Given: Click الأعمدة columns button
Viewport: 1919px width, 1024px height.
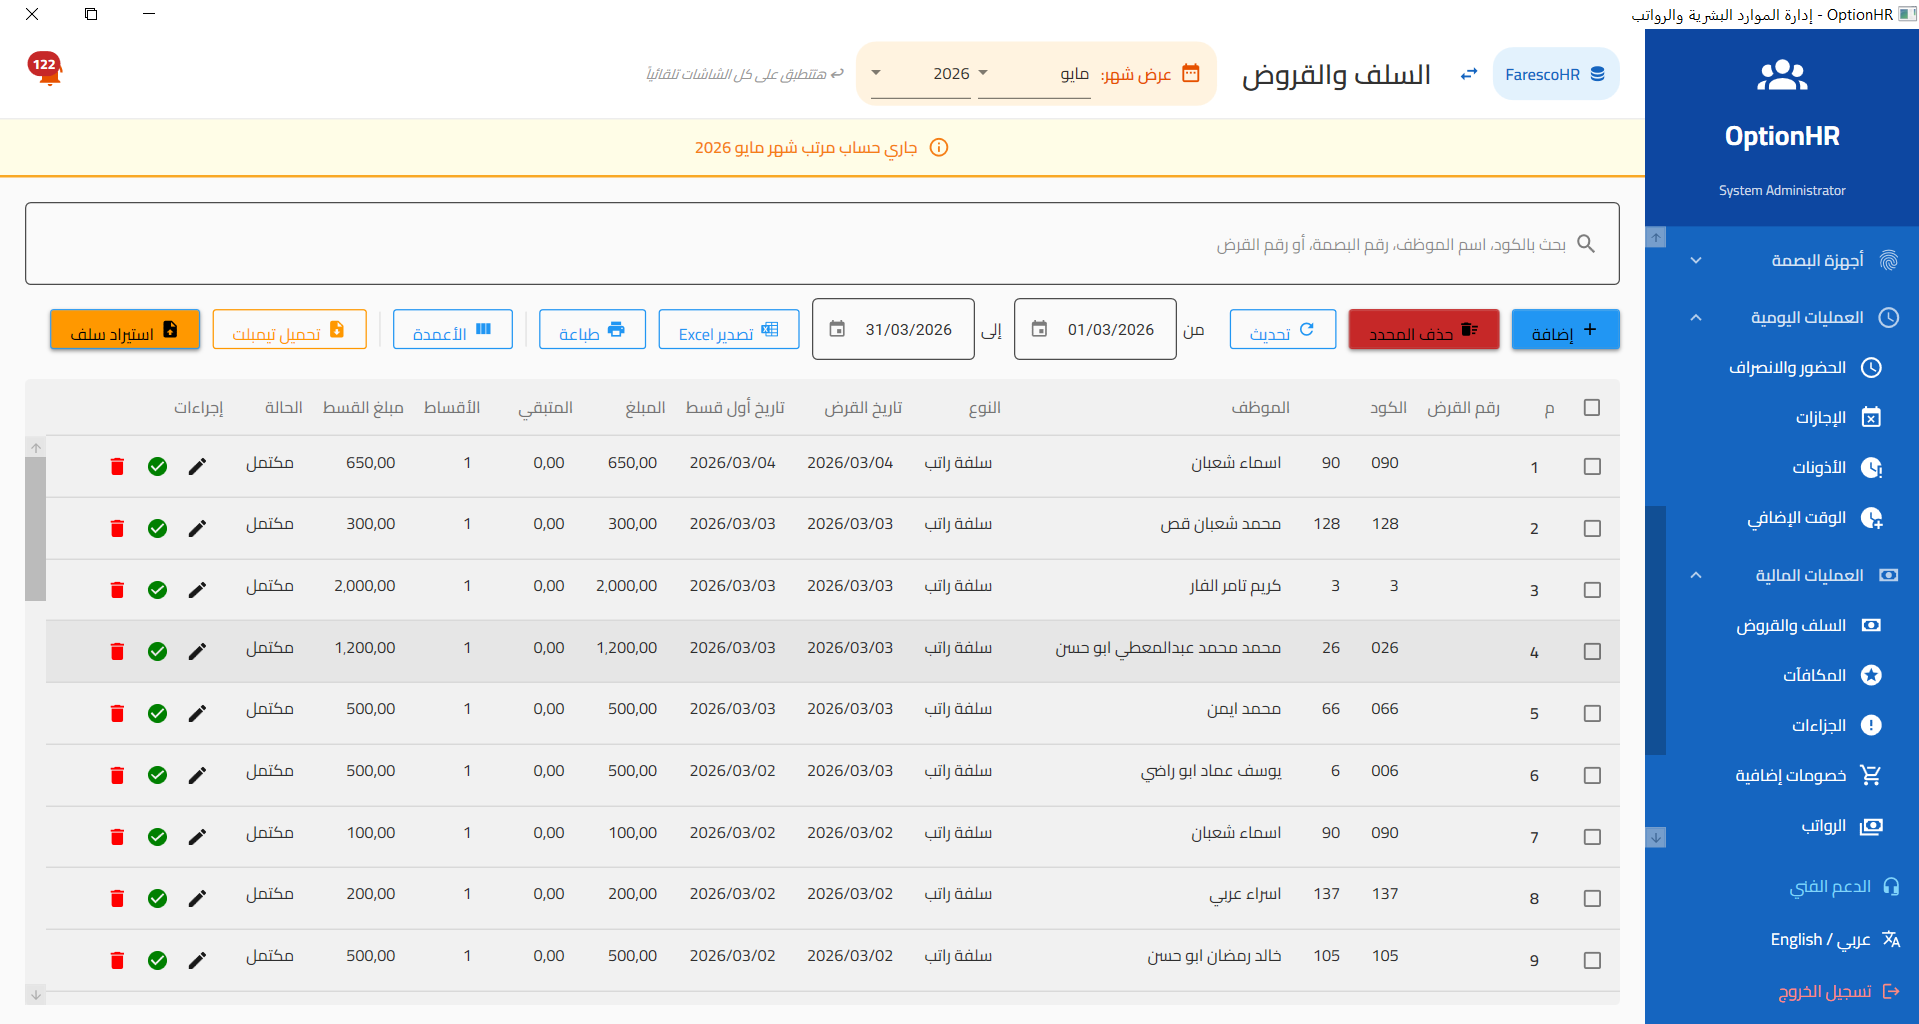Looking at the screenshot, I should (x=453, y=330).
